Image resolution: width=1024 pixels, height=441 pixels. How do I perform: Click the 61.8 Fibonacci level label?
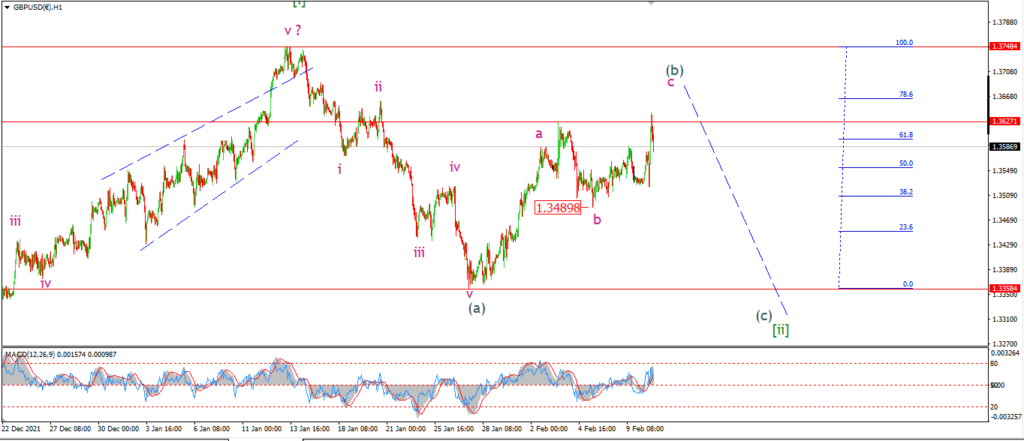[906, 135]
